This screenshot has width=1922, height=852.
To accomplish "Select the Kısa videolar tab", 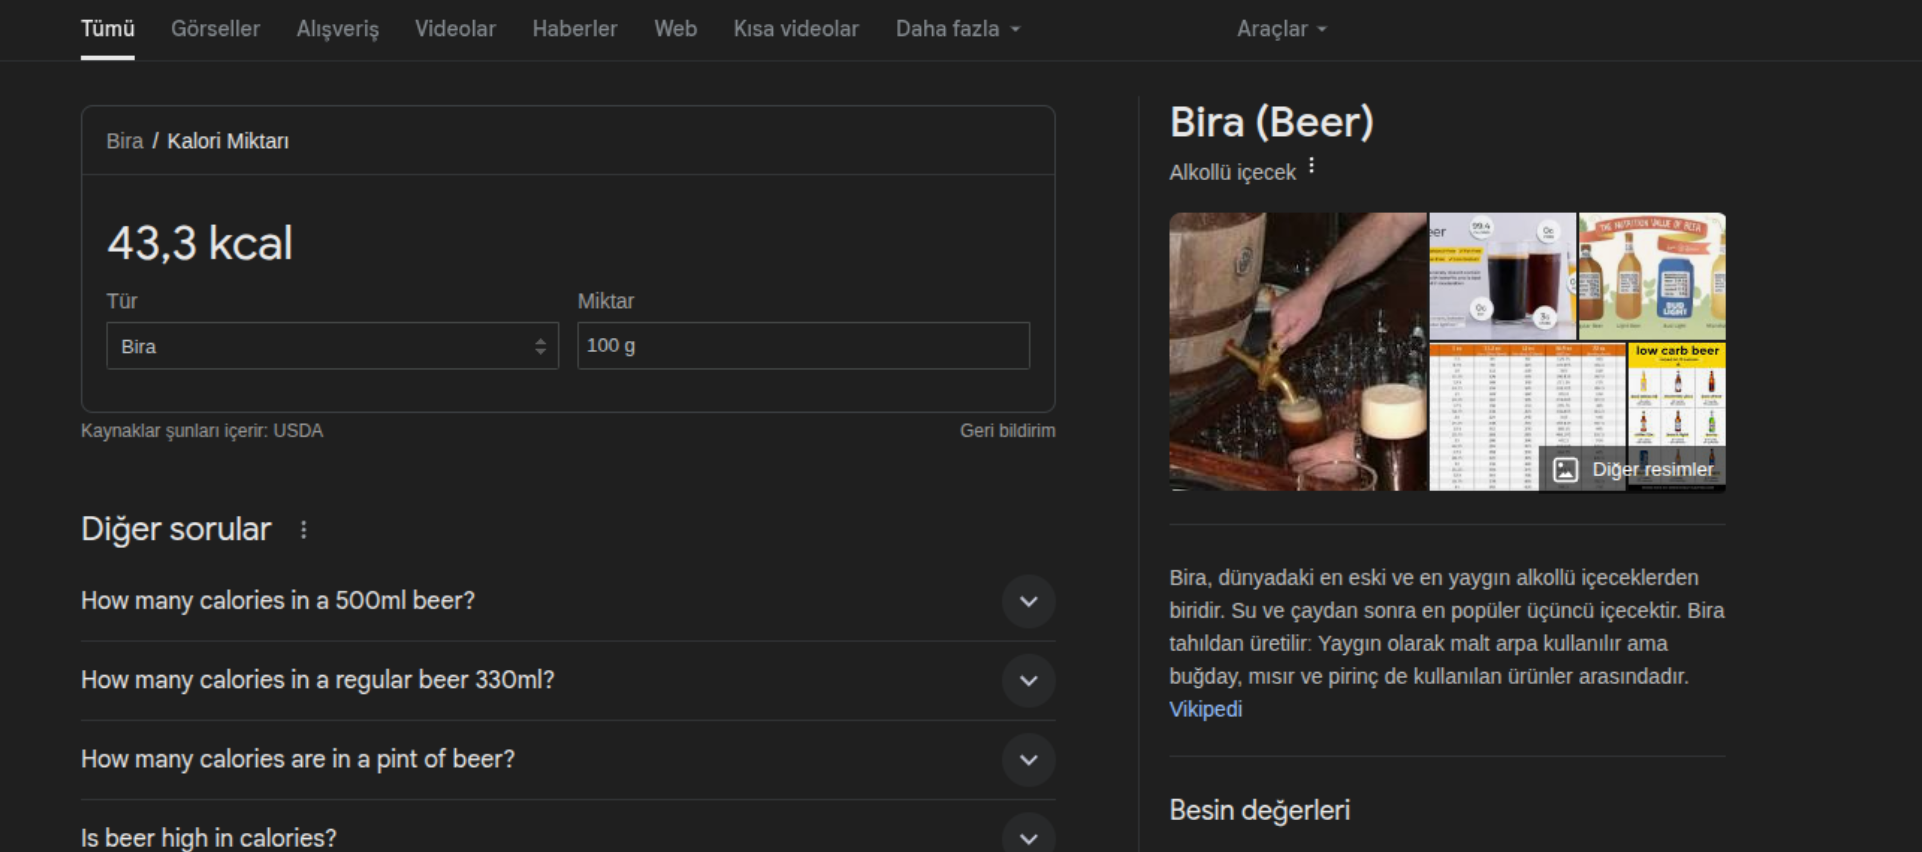I will (x=796, y=29).
